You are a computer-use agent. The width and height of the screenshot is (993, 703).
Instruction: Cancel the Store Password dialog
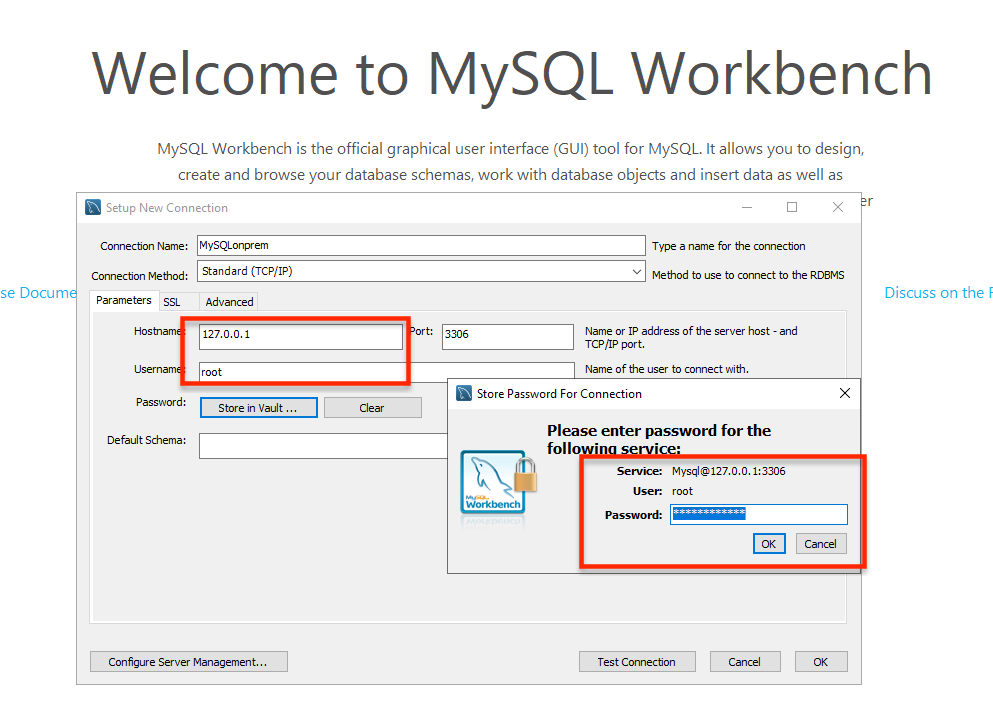(821, 543)
